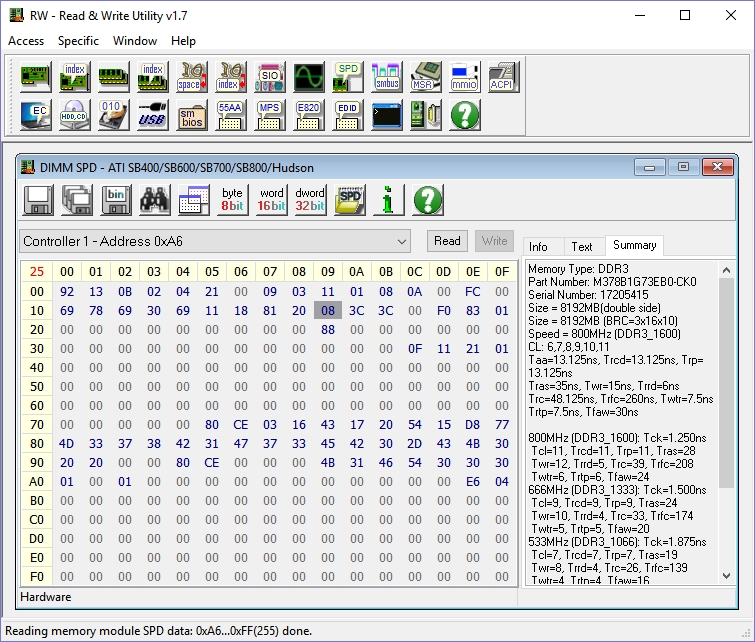Screen dimensions: 755x642
Task: Open the ACPI tables tool
Action: pos(504,77)
